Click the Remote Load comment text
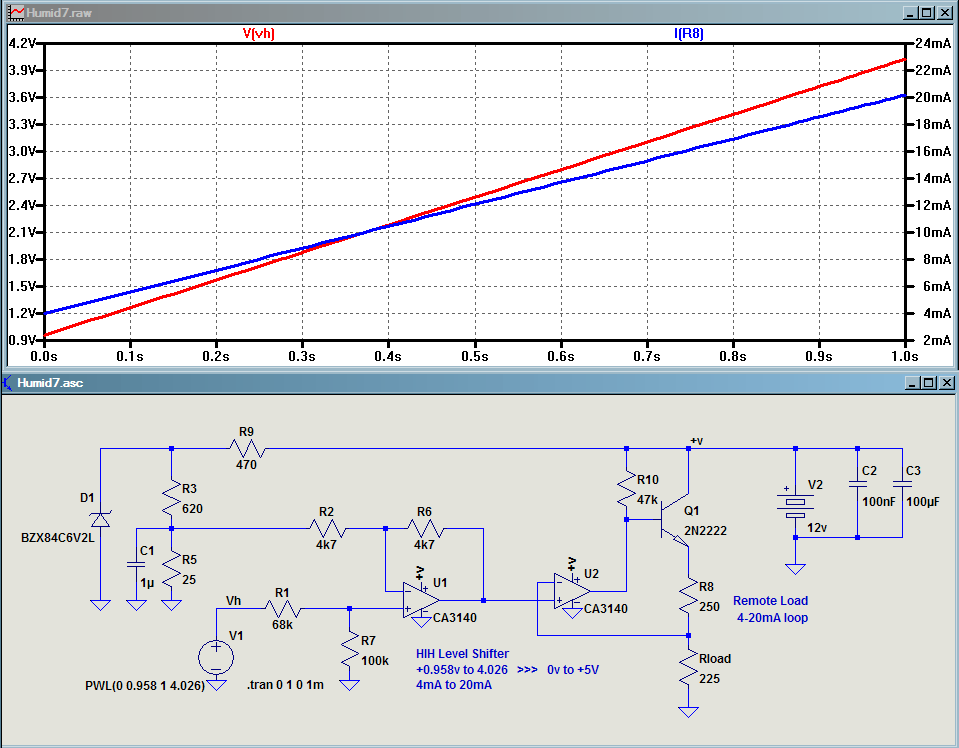Viewport: 959px width, 748px height. (771, 601)
